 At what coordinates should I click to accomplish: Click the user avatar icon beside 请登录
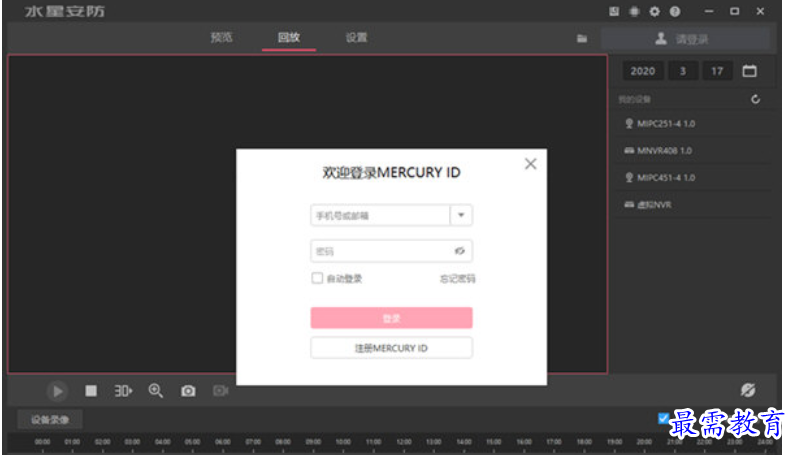pyautogui.click(x=660, y=38)
